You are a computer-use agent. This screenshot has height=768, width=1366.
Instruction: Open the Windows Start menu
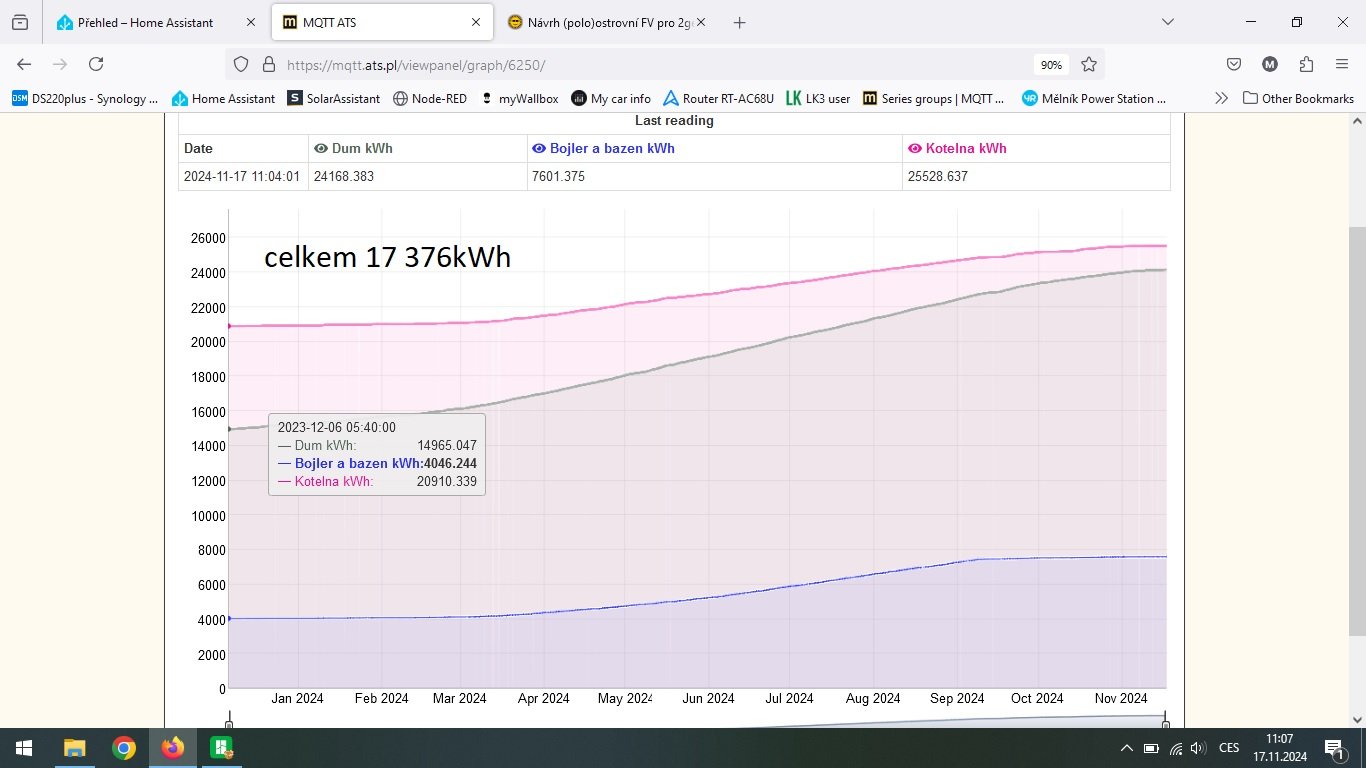point(23,747)
